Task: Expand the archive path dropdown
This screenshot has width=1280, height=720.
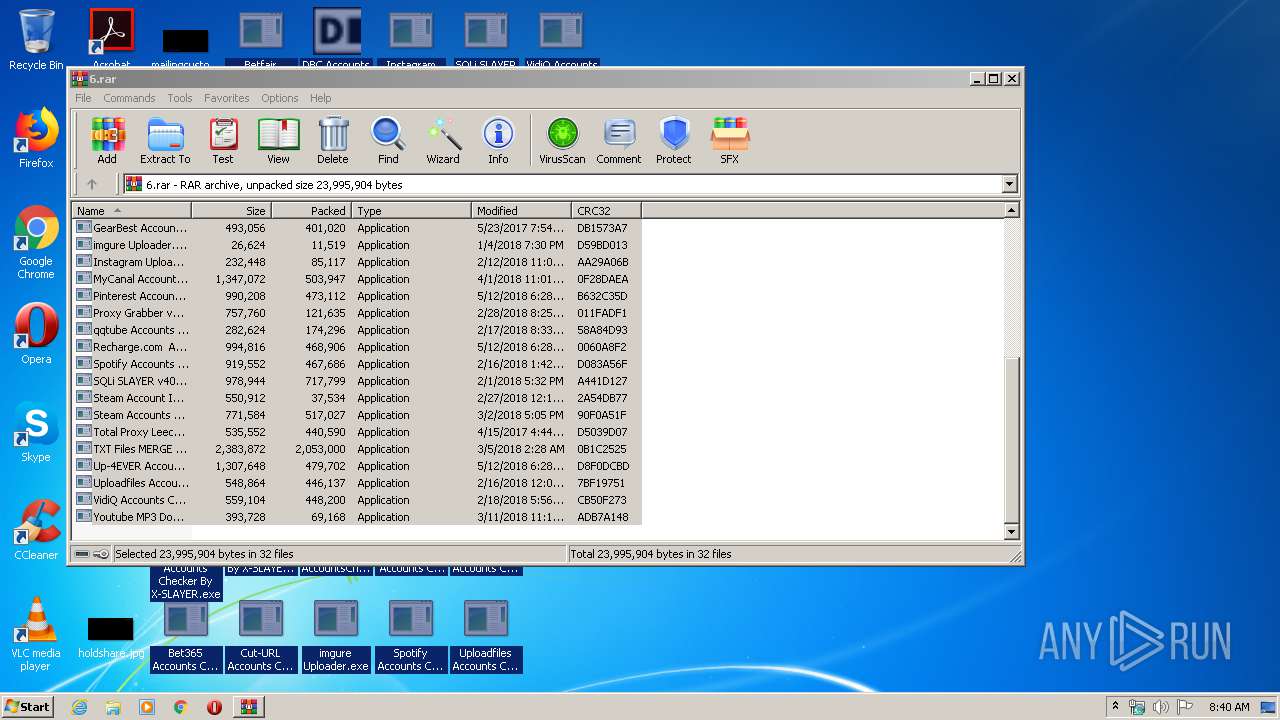Action: (1009, 184)
